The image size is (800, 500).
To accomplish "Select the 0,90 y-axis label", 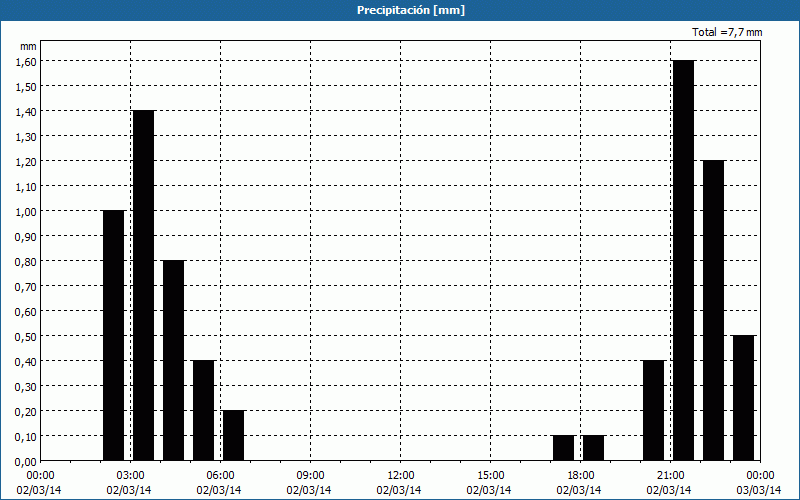I will (26, 237).
